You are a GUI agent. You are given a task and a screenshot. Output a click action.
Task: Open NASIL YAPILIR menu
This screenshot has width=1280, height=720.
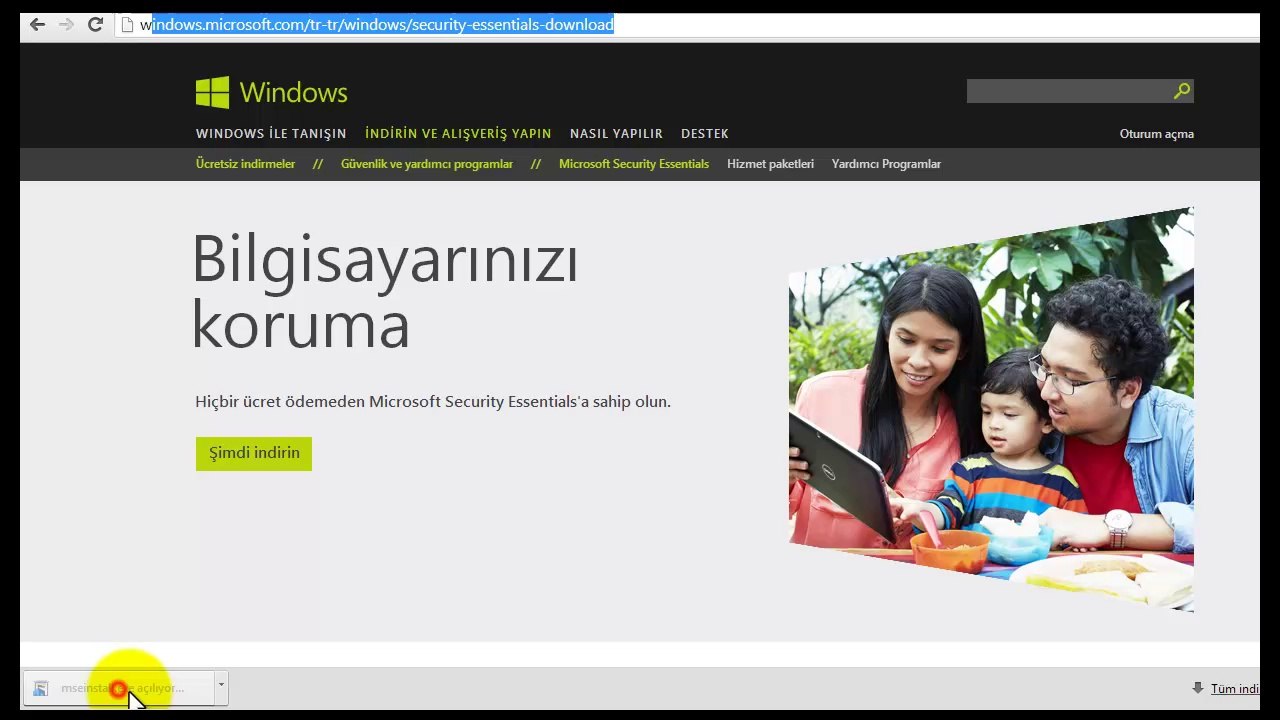click(616, 133)
